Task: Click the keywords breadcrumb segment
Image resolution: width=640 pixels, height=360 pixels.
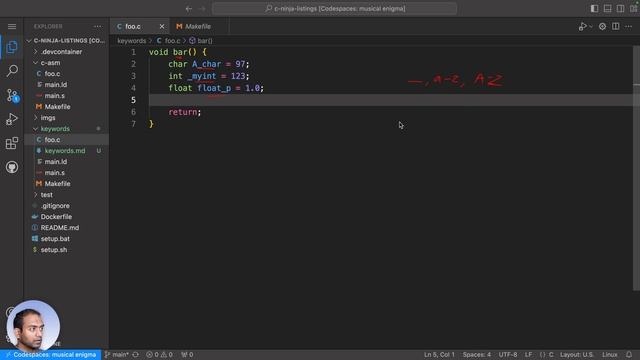Action: tap(131, 41)
